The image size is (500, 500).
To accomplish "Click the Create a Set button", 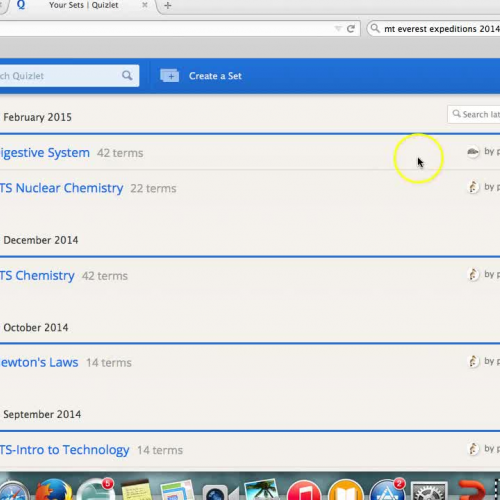I will (201, 76).
